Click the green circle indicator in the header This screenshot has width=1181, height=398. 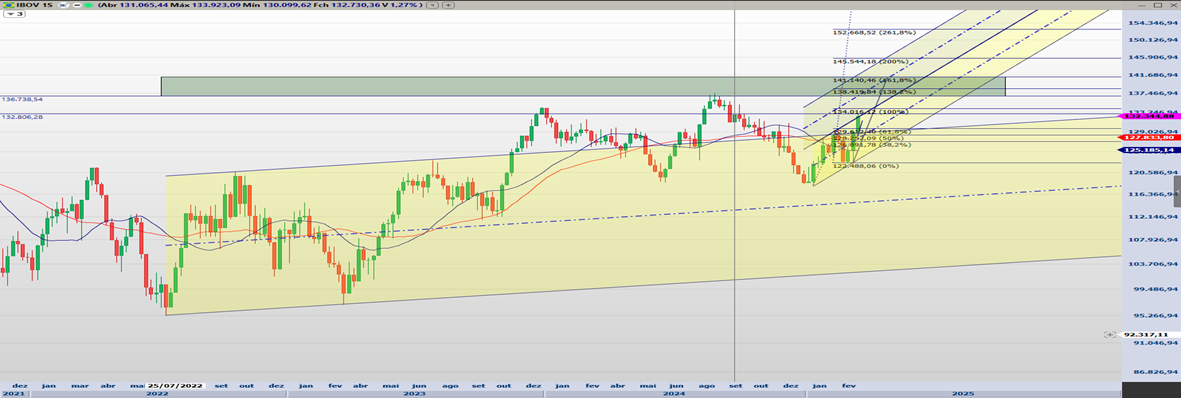click(x=89, y=5)
